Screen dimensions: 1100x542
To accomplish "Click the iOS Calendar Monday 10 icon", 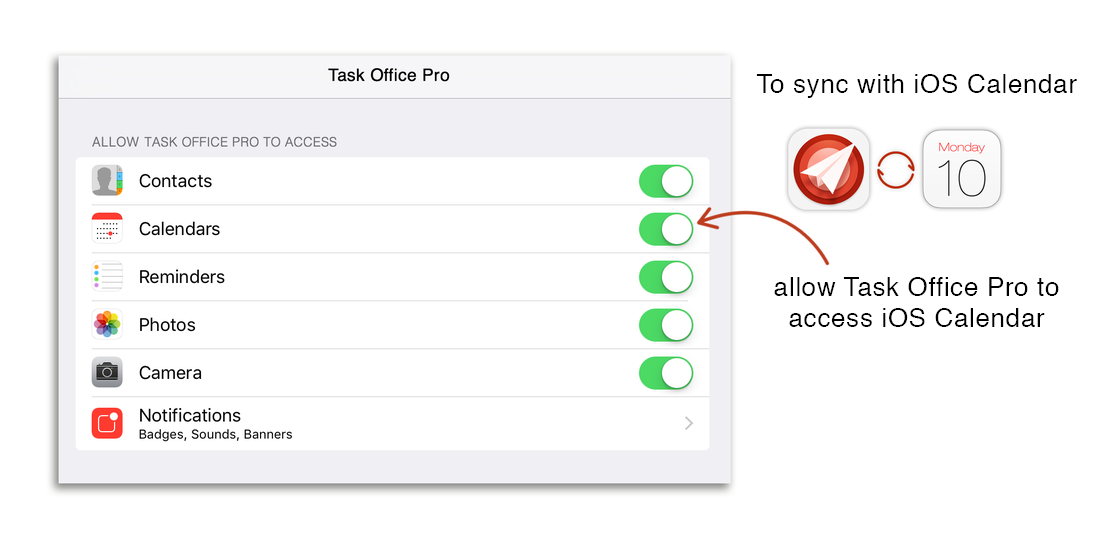I will (x=962, y=169).
